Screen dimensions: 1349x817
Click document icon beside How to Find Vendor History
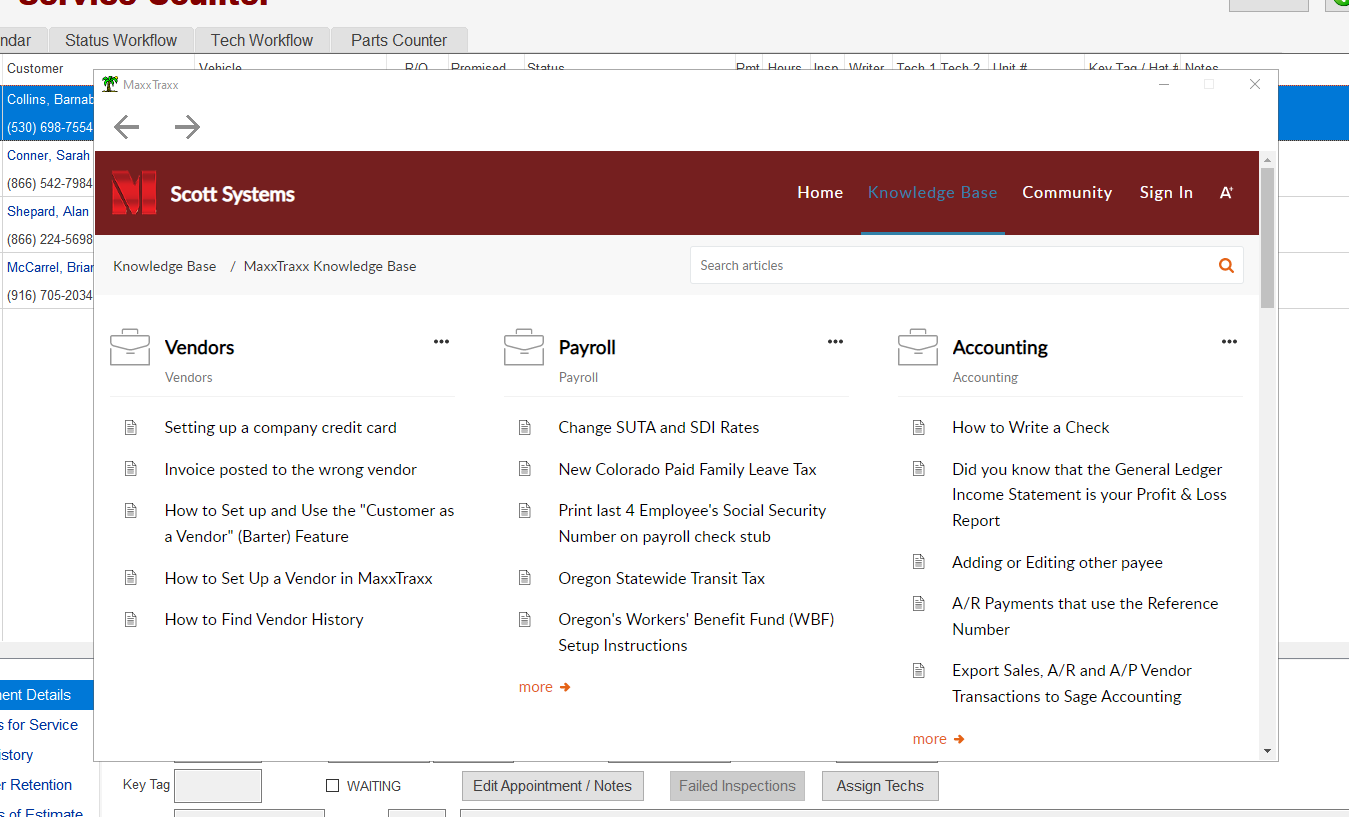[x=130, y=619]
